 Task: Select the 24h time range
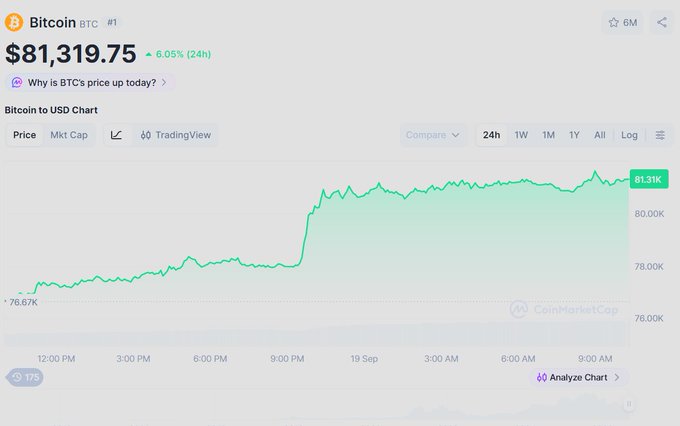491,135
